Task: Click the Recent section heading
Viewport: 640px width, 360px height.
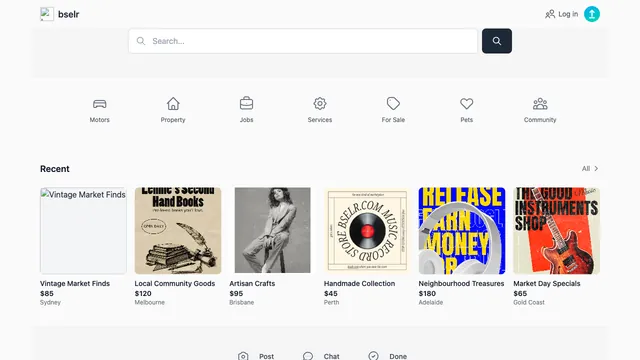Action: [x=55, y=169]
